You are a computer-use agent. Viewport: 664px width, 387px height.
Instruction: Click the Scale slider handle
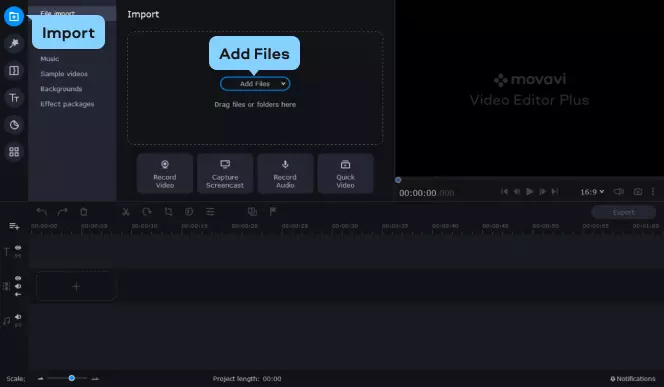tap(72, 378)
